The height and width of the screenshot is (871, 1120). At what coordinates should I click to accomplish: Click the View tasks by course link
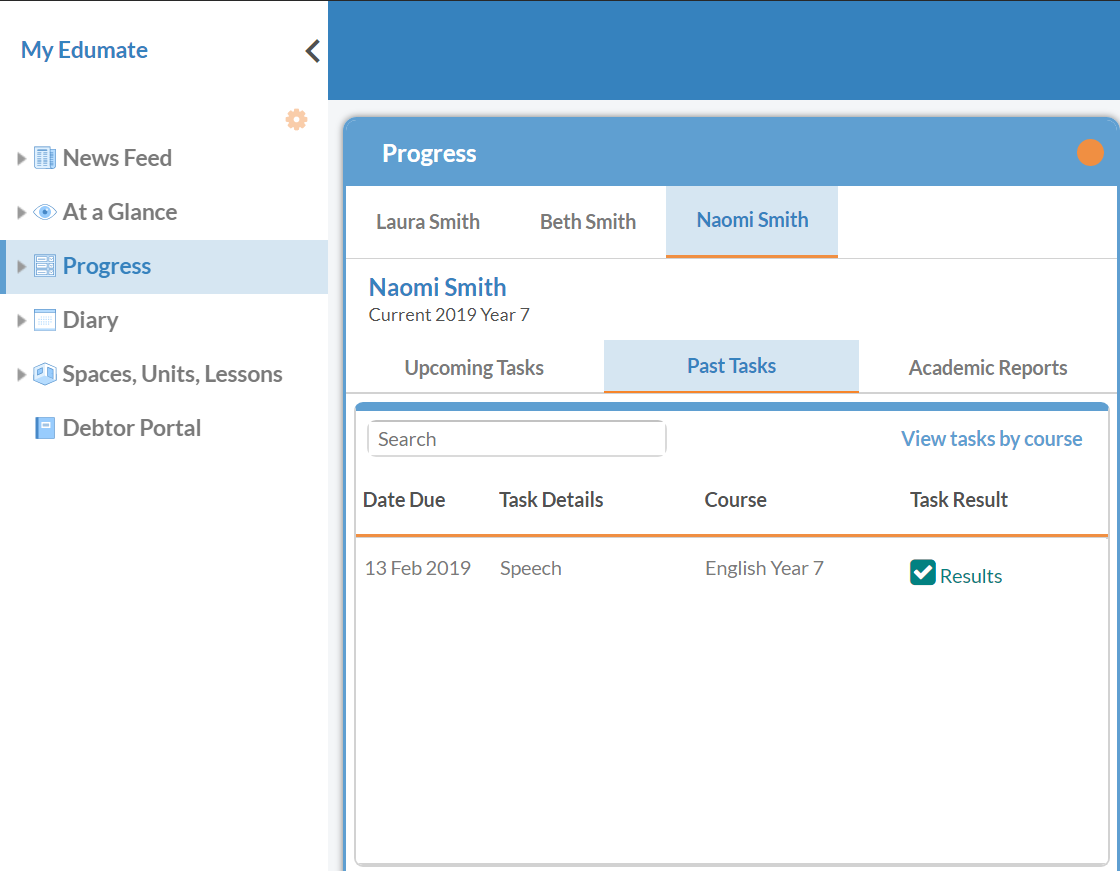991,439
